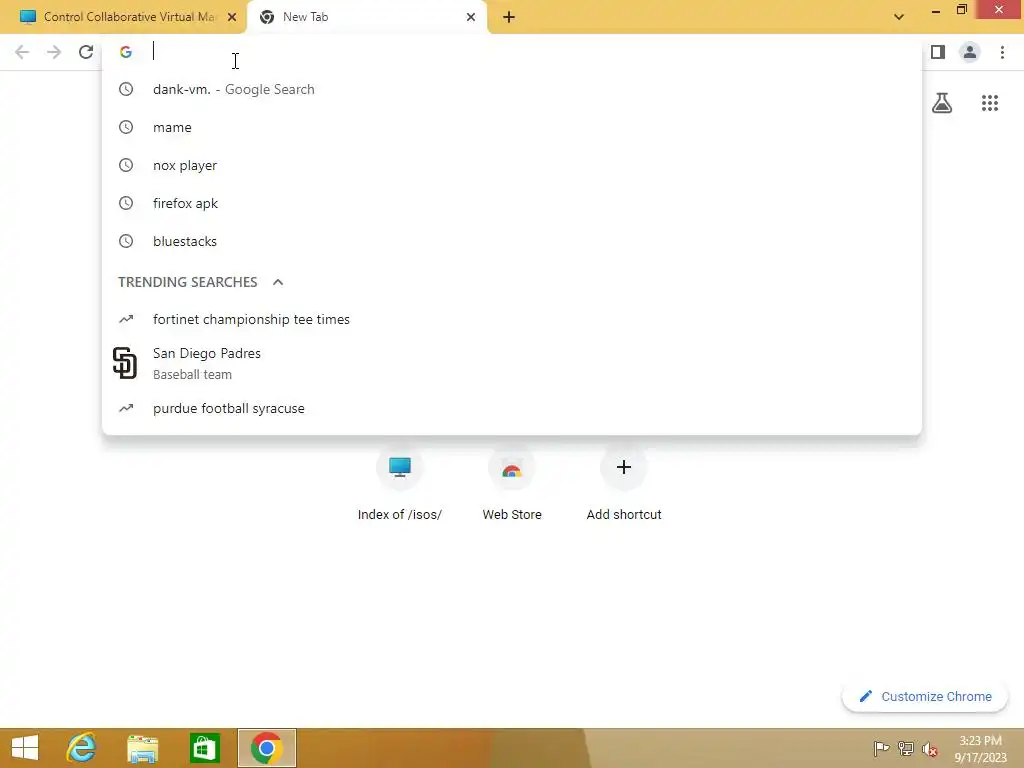Click the trending arrow beside purdue football

[x=126, y=408]
